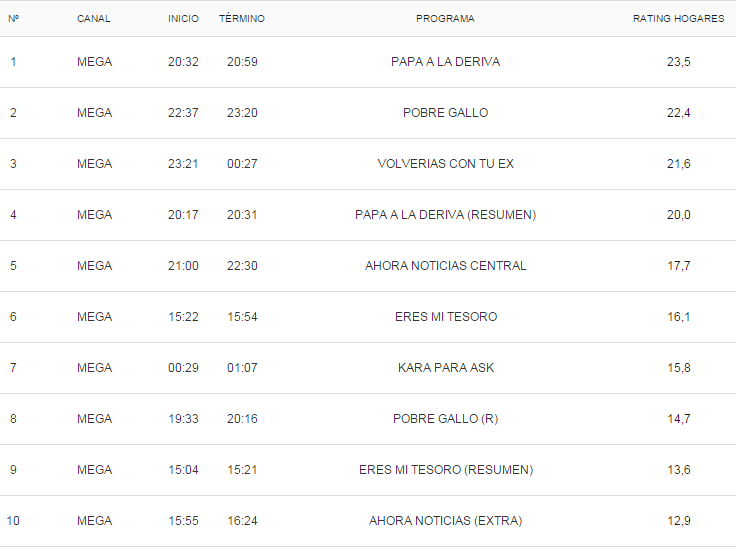This screenshot has width=736, height=547.
Task: Select the POBRE GALLO program in row 2
Action: coord(445,113)
